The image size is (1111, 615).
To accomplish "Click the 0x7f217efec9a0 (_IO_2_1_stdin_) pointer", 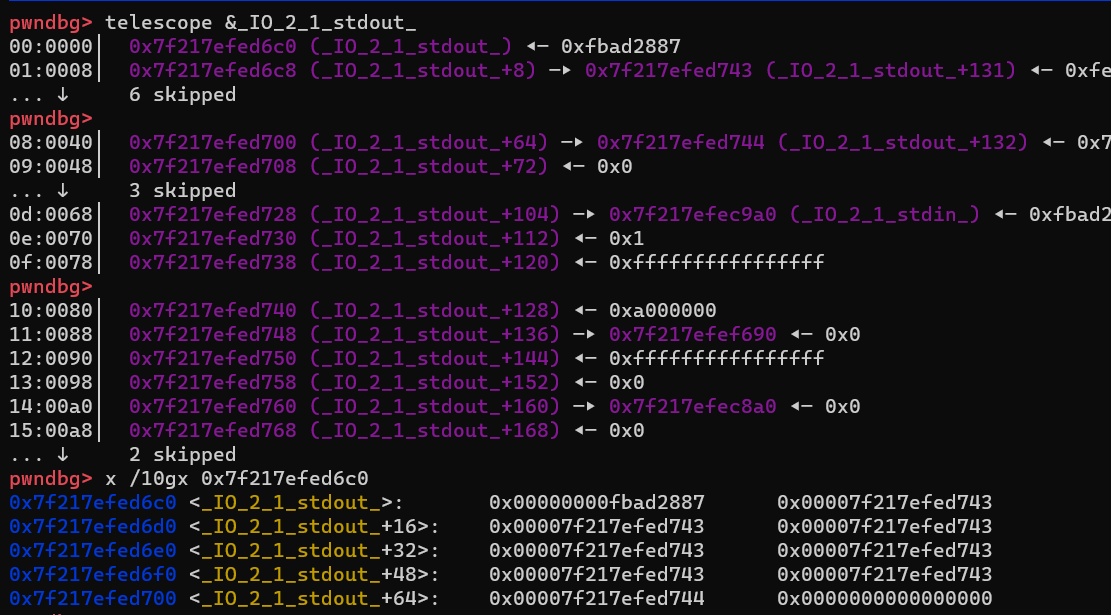I will pyautogui.click(x=794, y=215).
